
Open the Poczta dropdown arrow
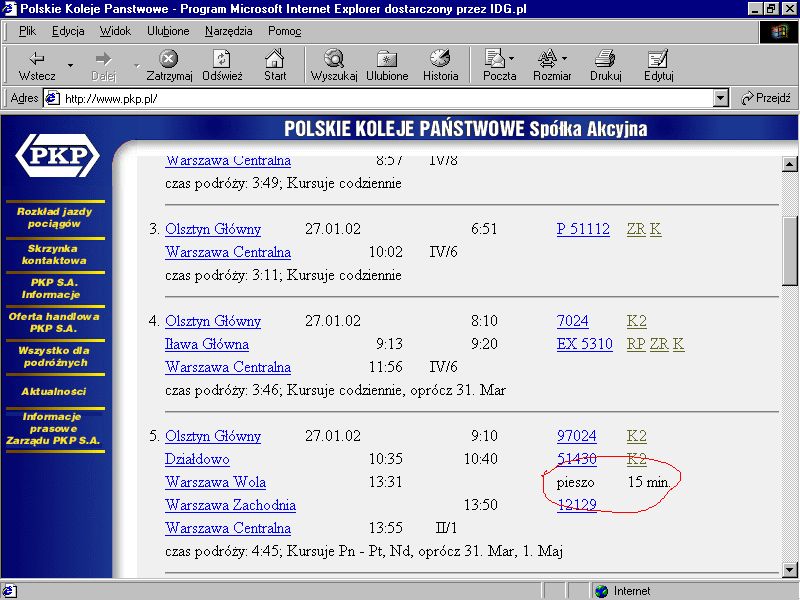511,58
